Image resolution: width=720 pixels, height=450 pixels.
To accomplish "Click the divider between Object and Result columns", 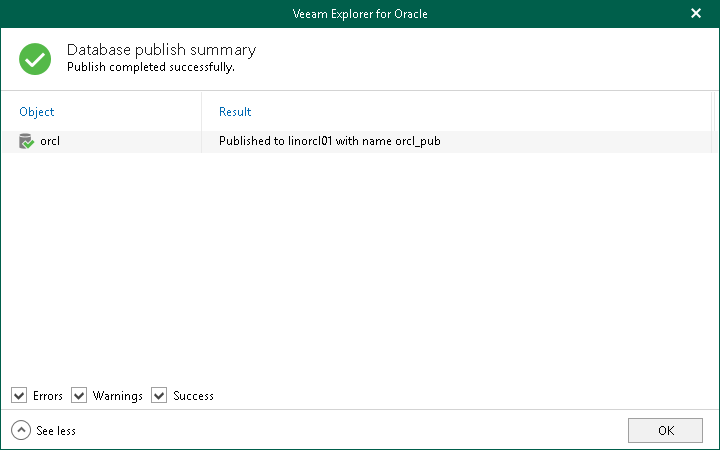I will tap(202, 112).
